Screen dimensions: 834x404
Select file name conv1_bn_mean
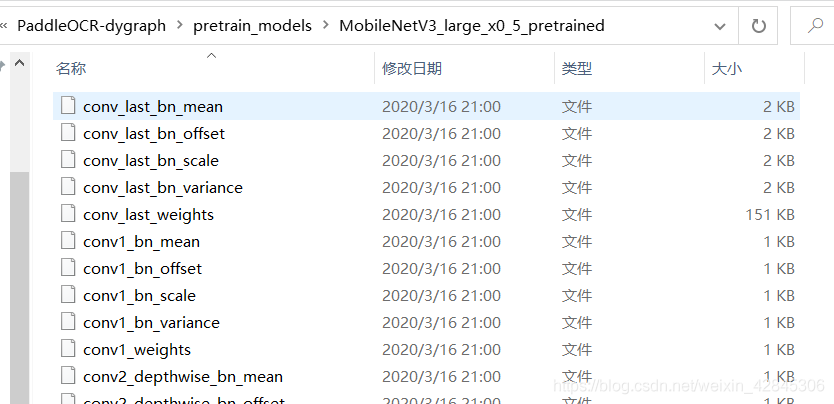tap(141, 241)
